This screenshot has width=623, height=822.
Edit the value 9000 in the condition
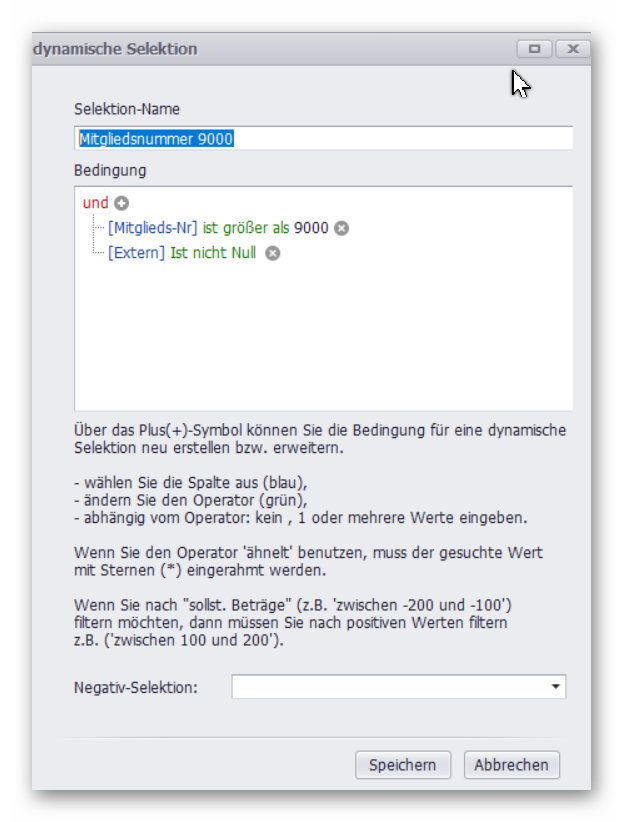tap(311, 228)
